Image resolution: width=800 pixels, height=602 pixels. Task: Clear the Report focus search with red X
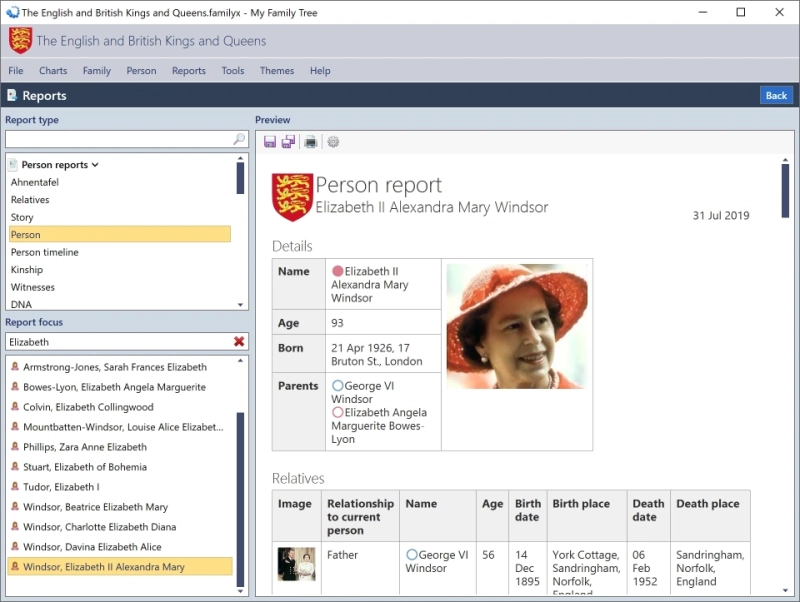tap(239, 341)
